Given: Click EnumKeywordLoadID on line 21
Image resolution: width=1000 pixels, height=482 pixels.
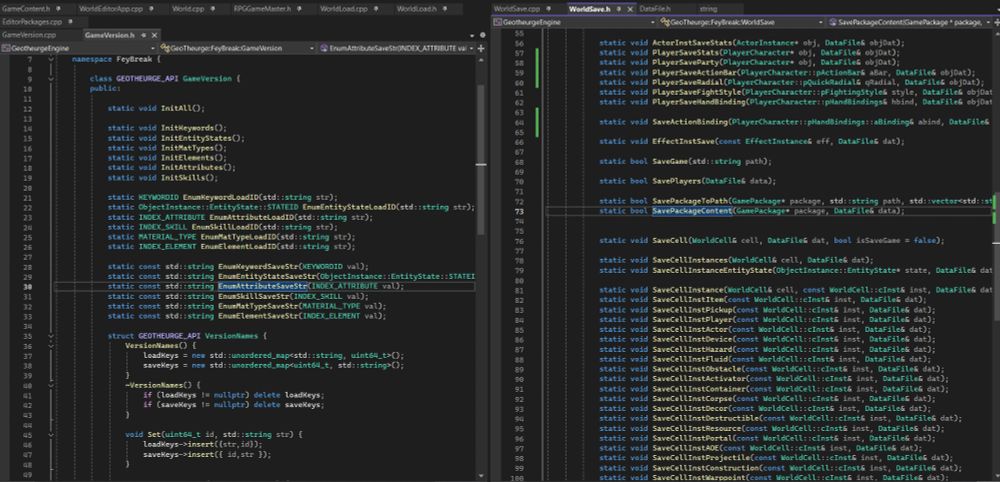Looking at the screenshot, I should coord(220,197).
